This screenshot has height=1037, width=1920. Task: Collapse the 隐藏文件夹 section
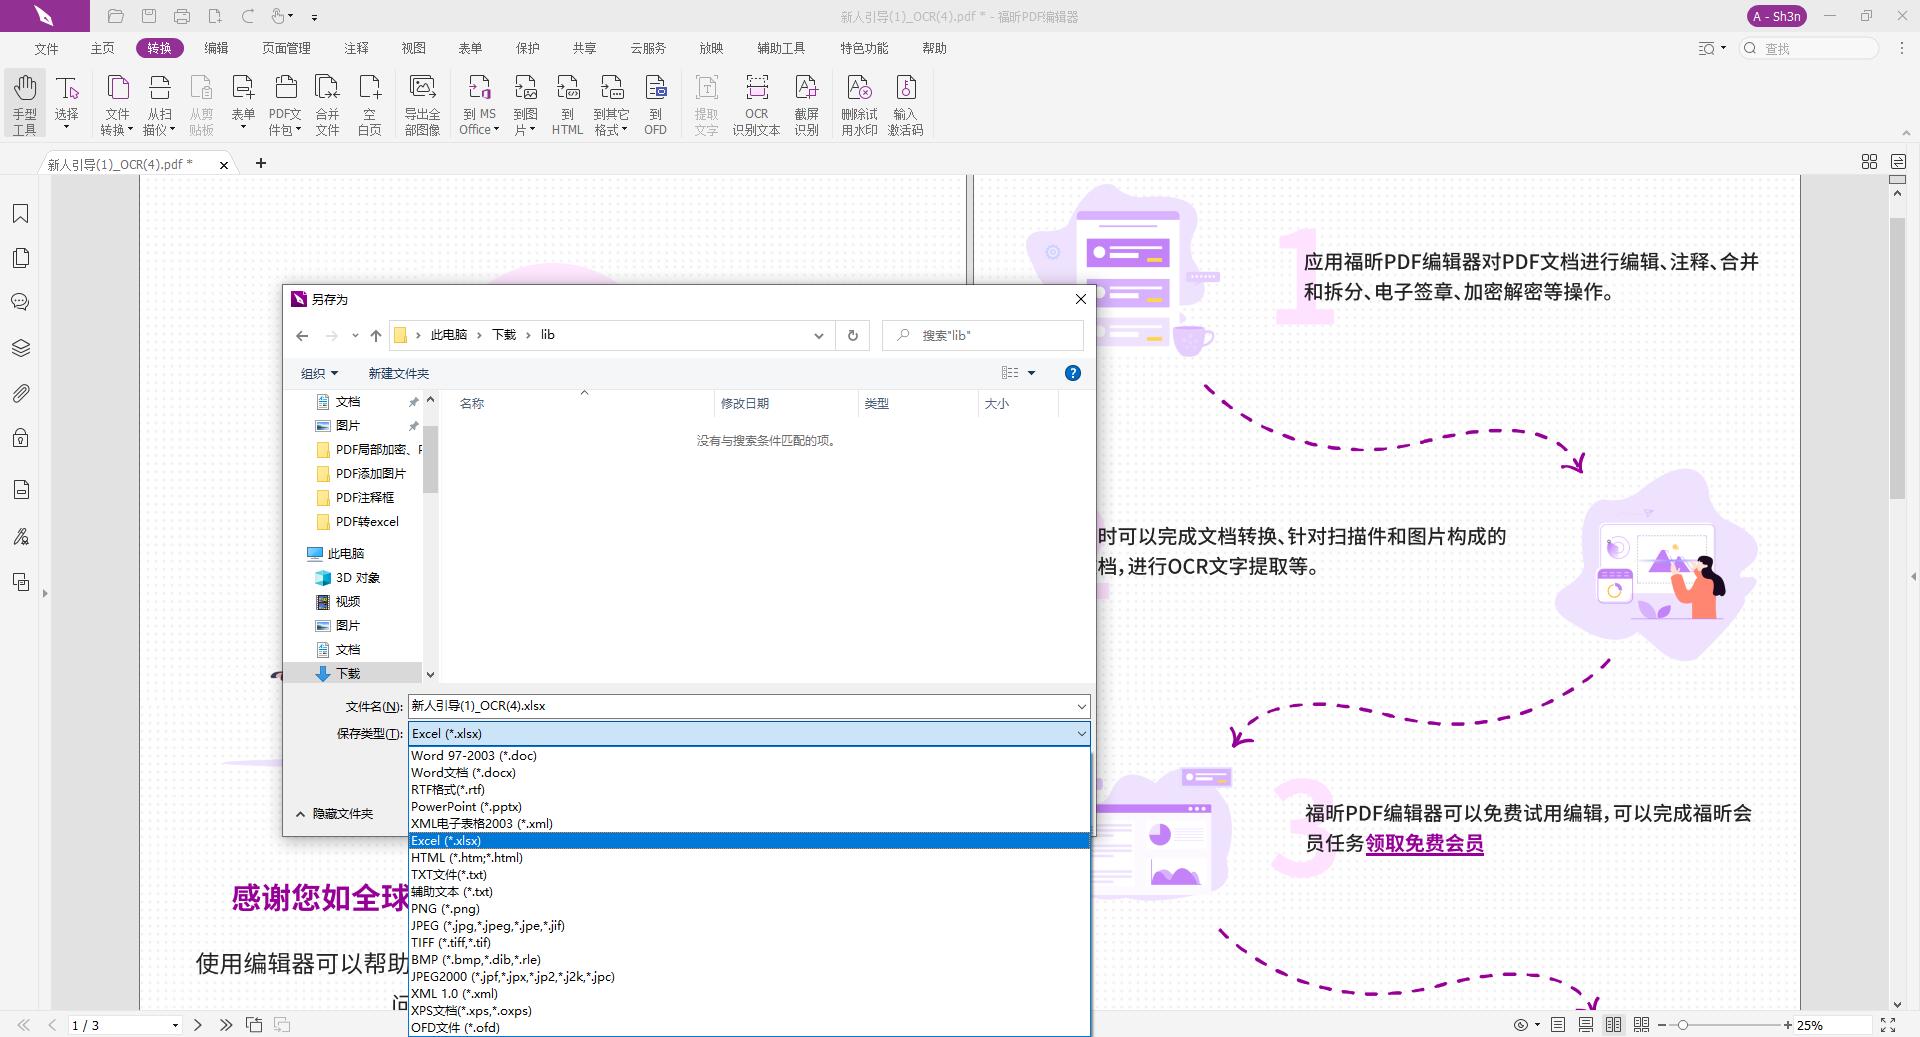pyautogui.click(x=338, y=814)
